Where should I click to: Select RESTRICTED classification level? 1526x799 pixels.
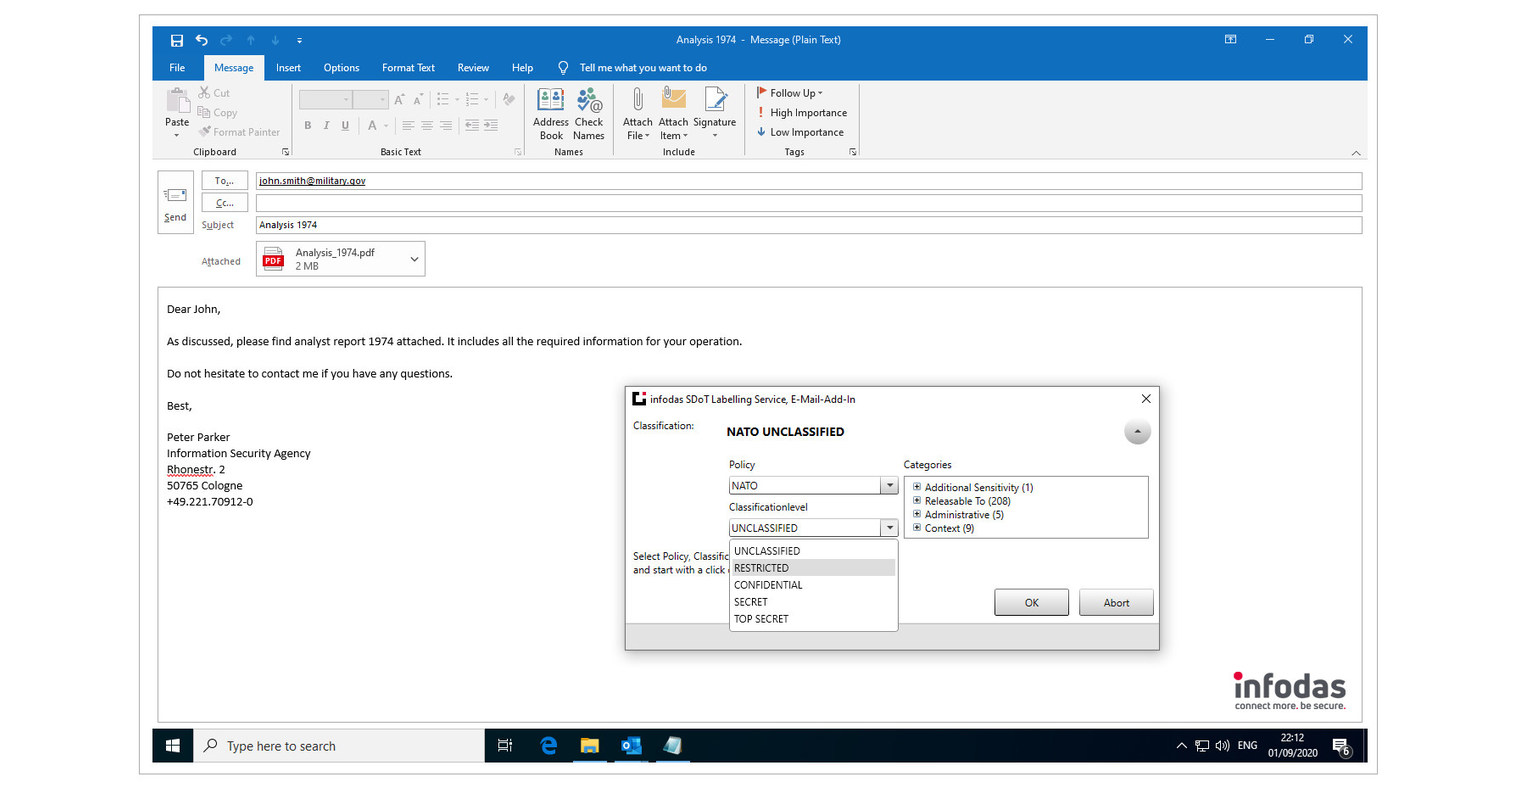point(762,568)
